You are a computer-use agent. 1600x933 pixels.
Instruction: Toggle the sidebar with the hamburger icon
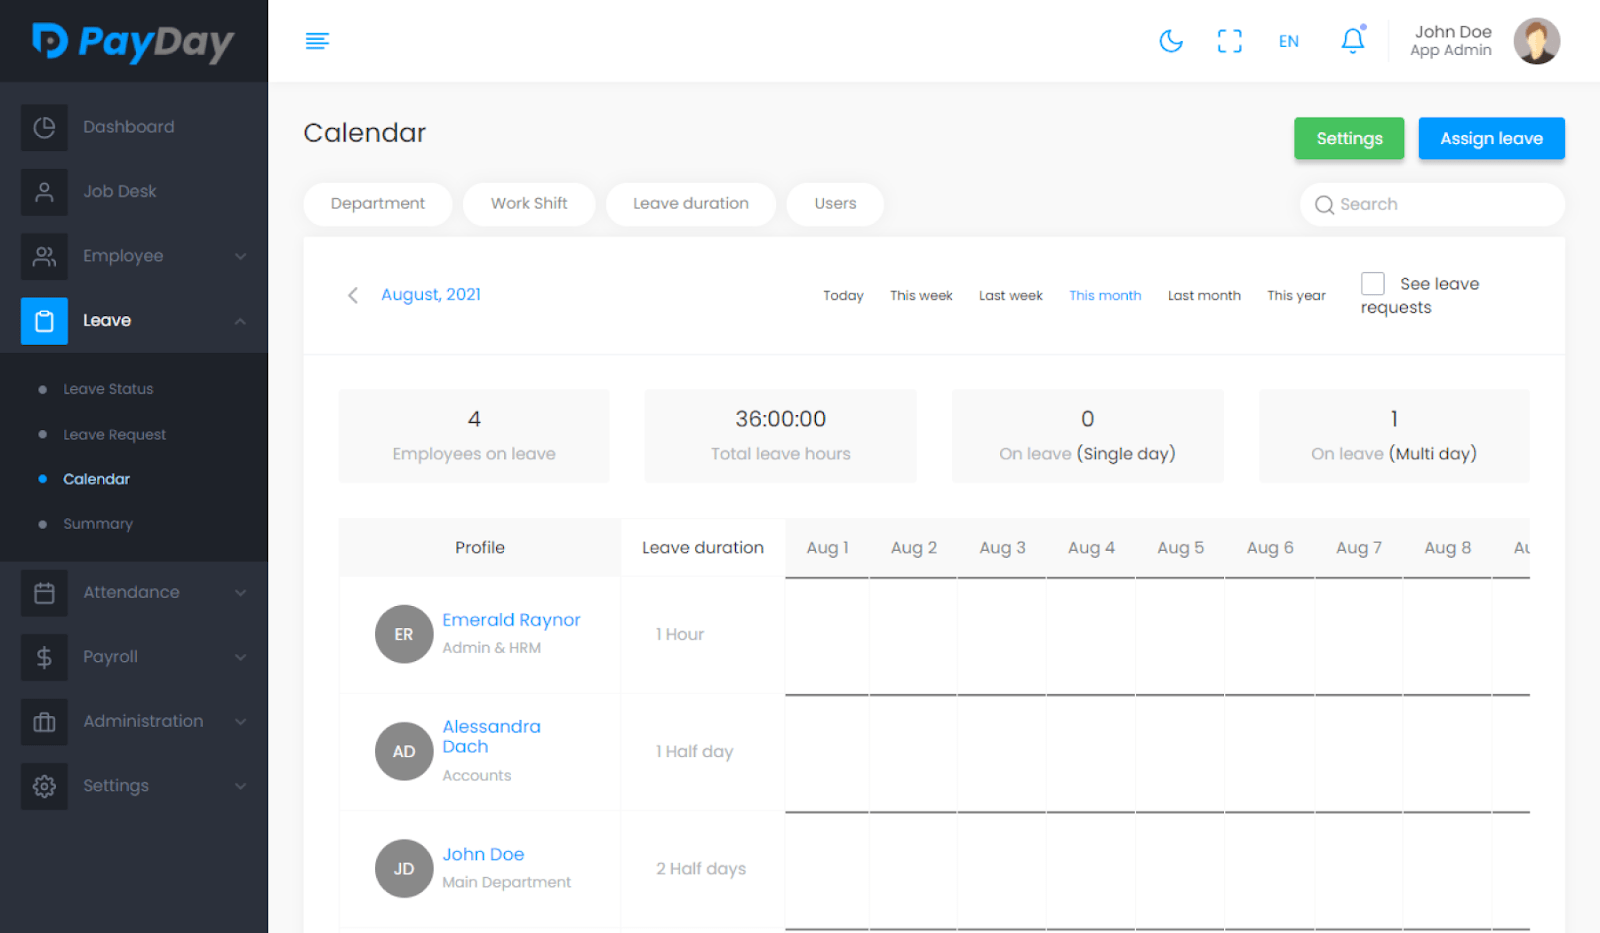(x=317, y=41)
